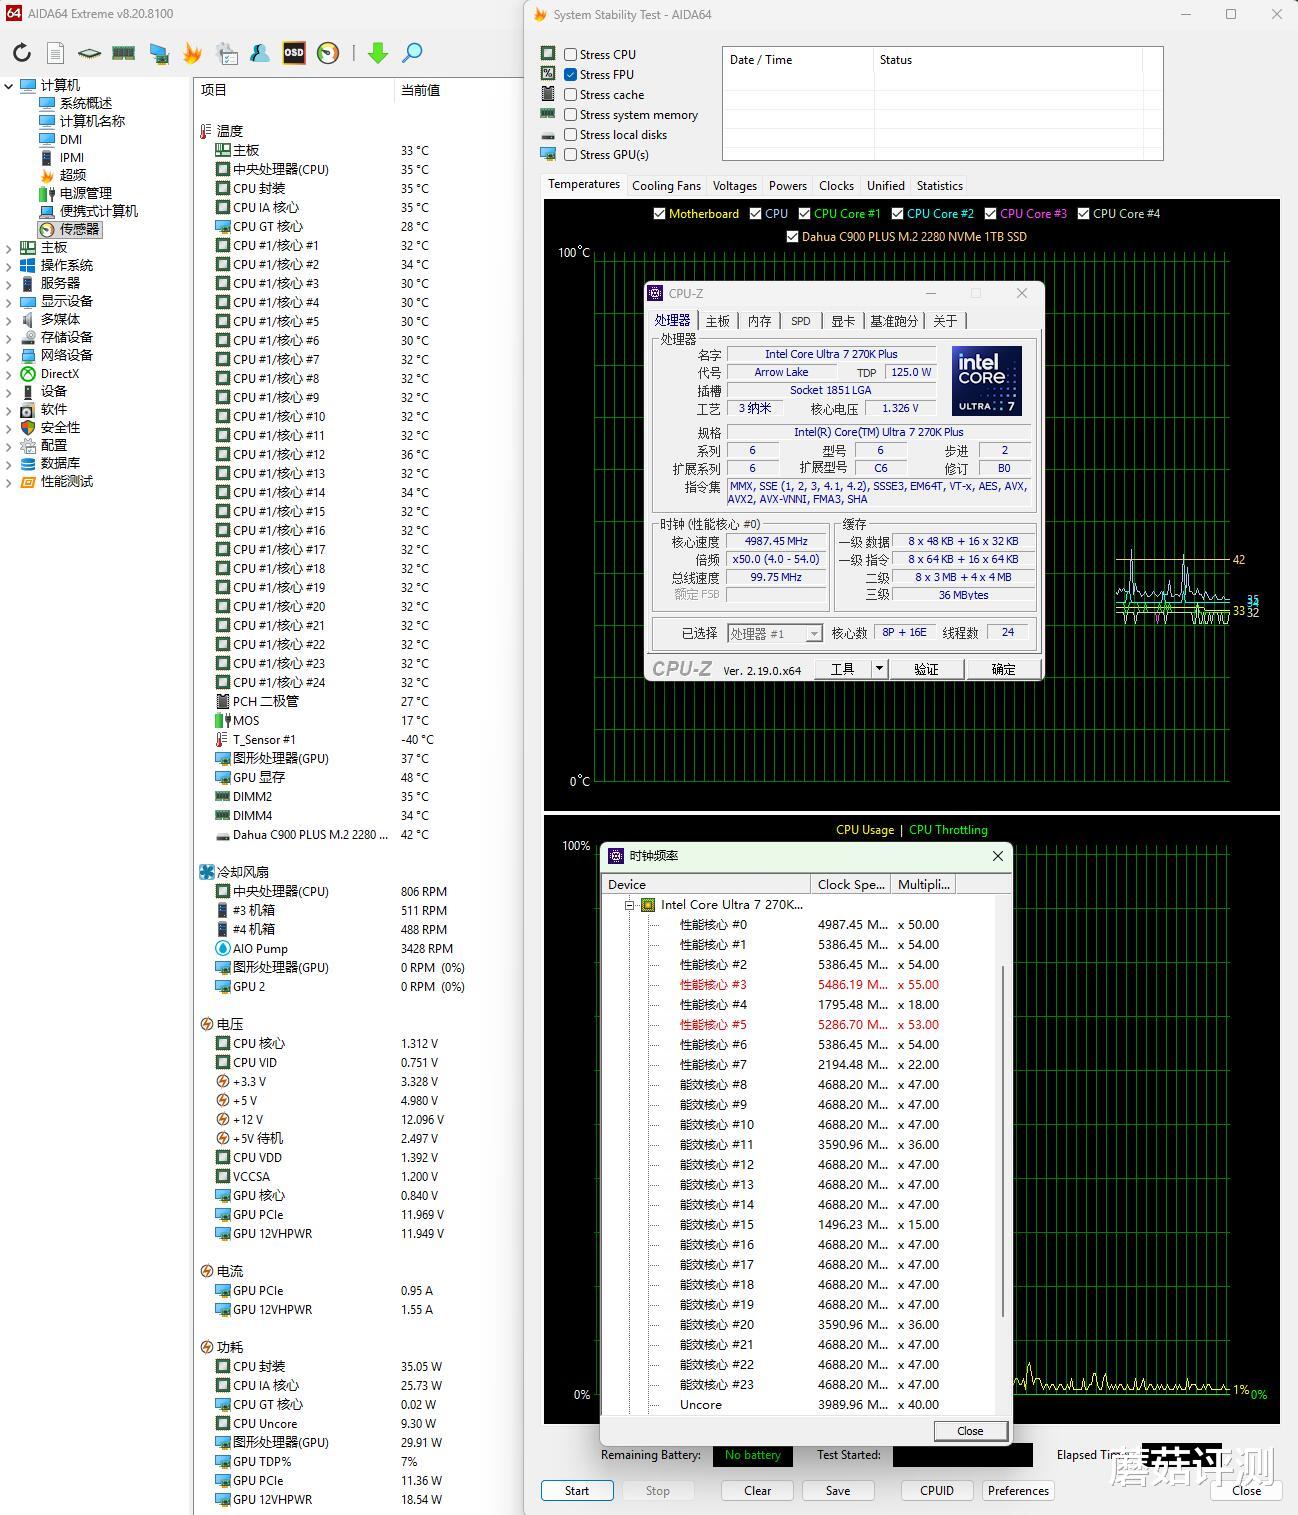Click the database icon beside 数据库
The image size is (1298, 1515).
(28, 463)
